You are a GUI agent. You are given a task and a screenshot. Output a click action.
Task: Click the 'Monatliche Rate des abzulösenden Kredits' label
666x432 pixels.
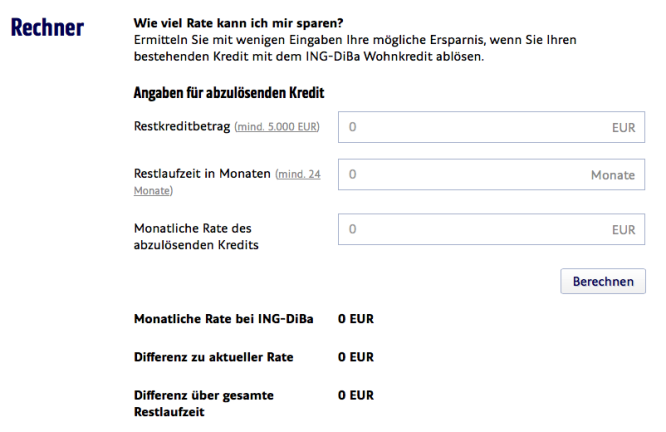tap(196, 237)
